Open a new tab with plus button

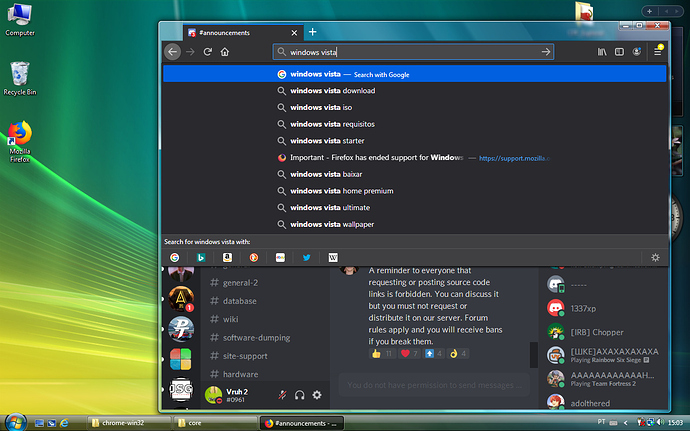click(312, 32)
